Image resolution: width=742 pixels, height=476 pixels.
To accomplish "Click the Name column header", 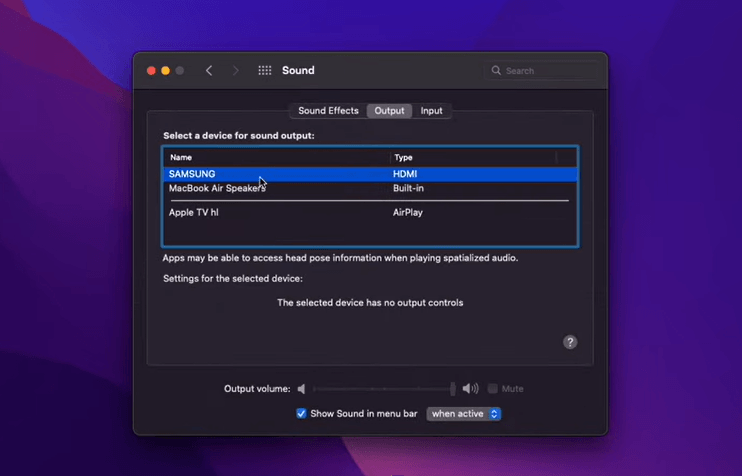I will tap(277, 158).
